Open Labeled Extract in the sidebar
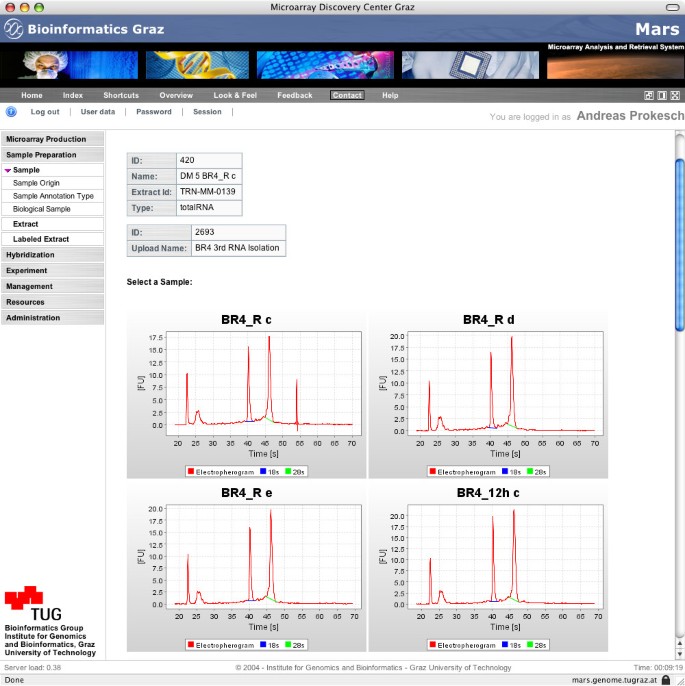The image size is (685, 686). click(52, 239)
